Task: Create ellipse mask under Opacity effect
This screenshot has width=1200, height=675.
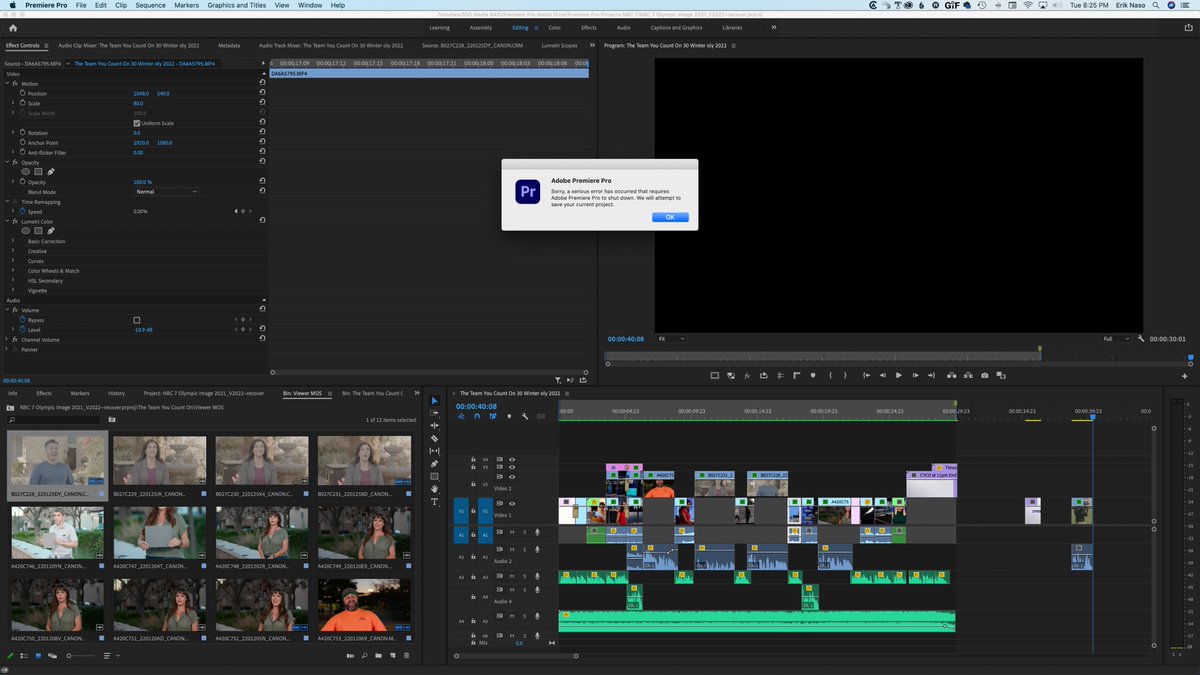Action: [x=26, y=172]
